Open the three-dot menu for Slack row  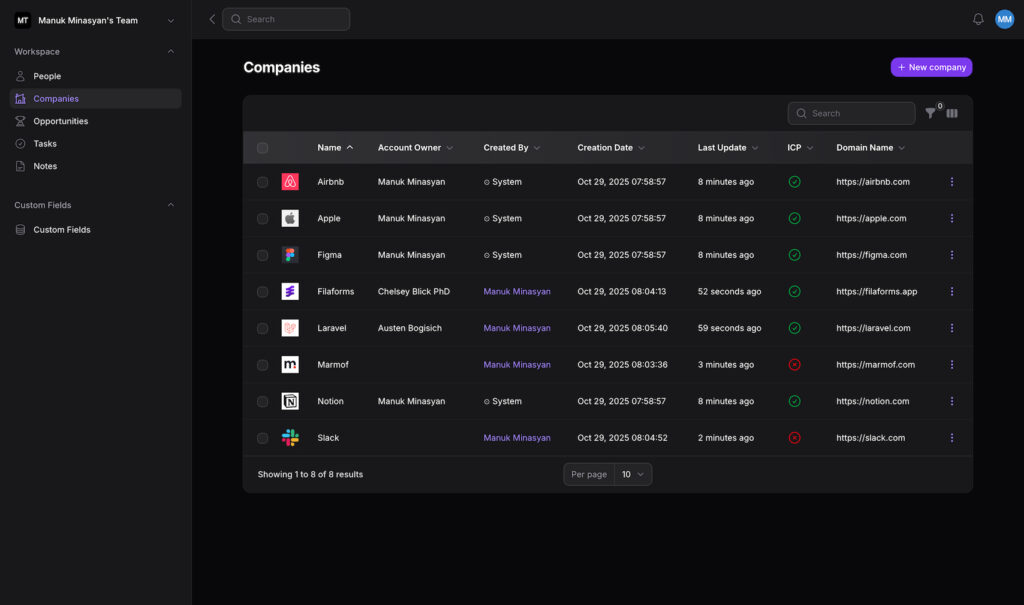tap(951, 438)
